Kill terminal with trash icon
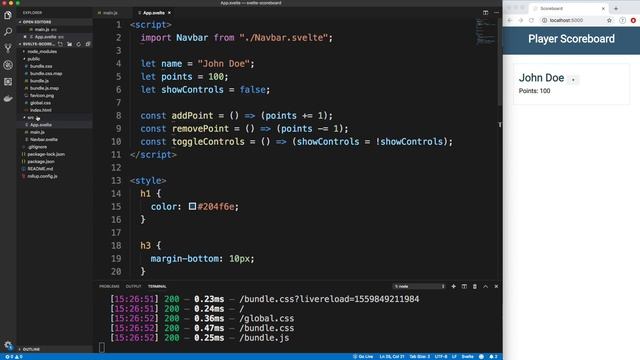Image resolution: width=640 pixels, height=360 pixels. (475, 287)
